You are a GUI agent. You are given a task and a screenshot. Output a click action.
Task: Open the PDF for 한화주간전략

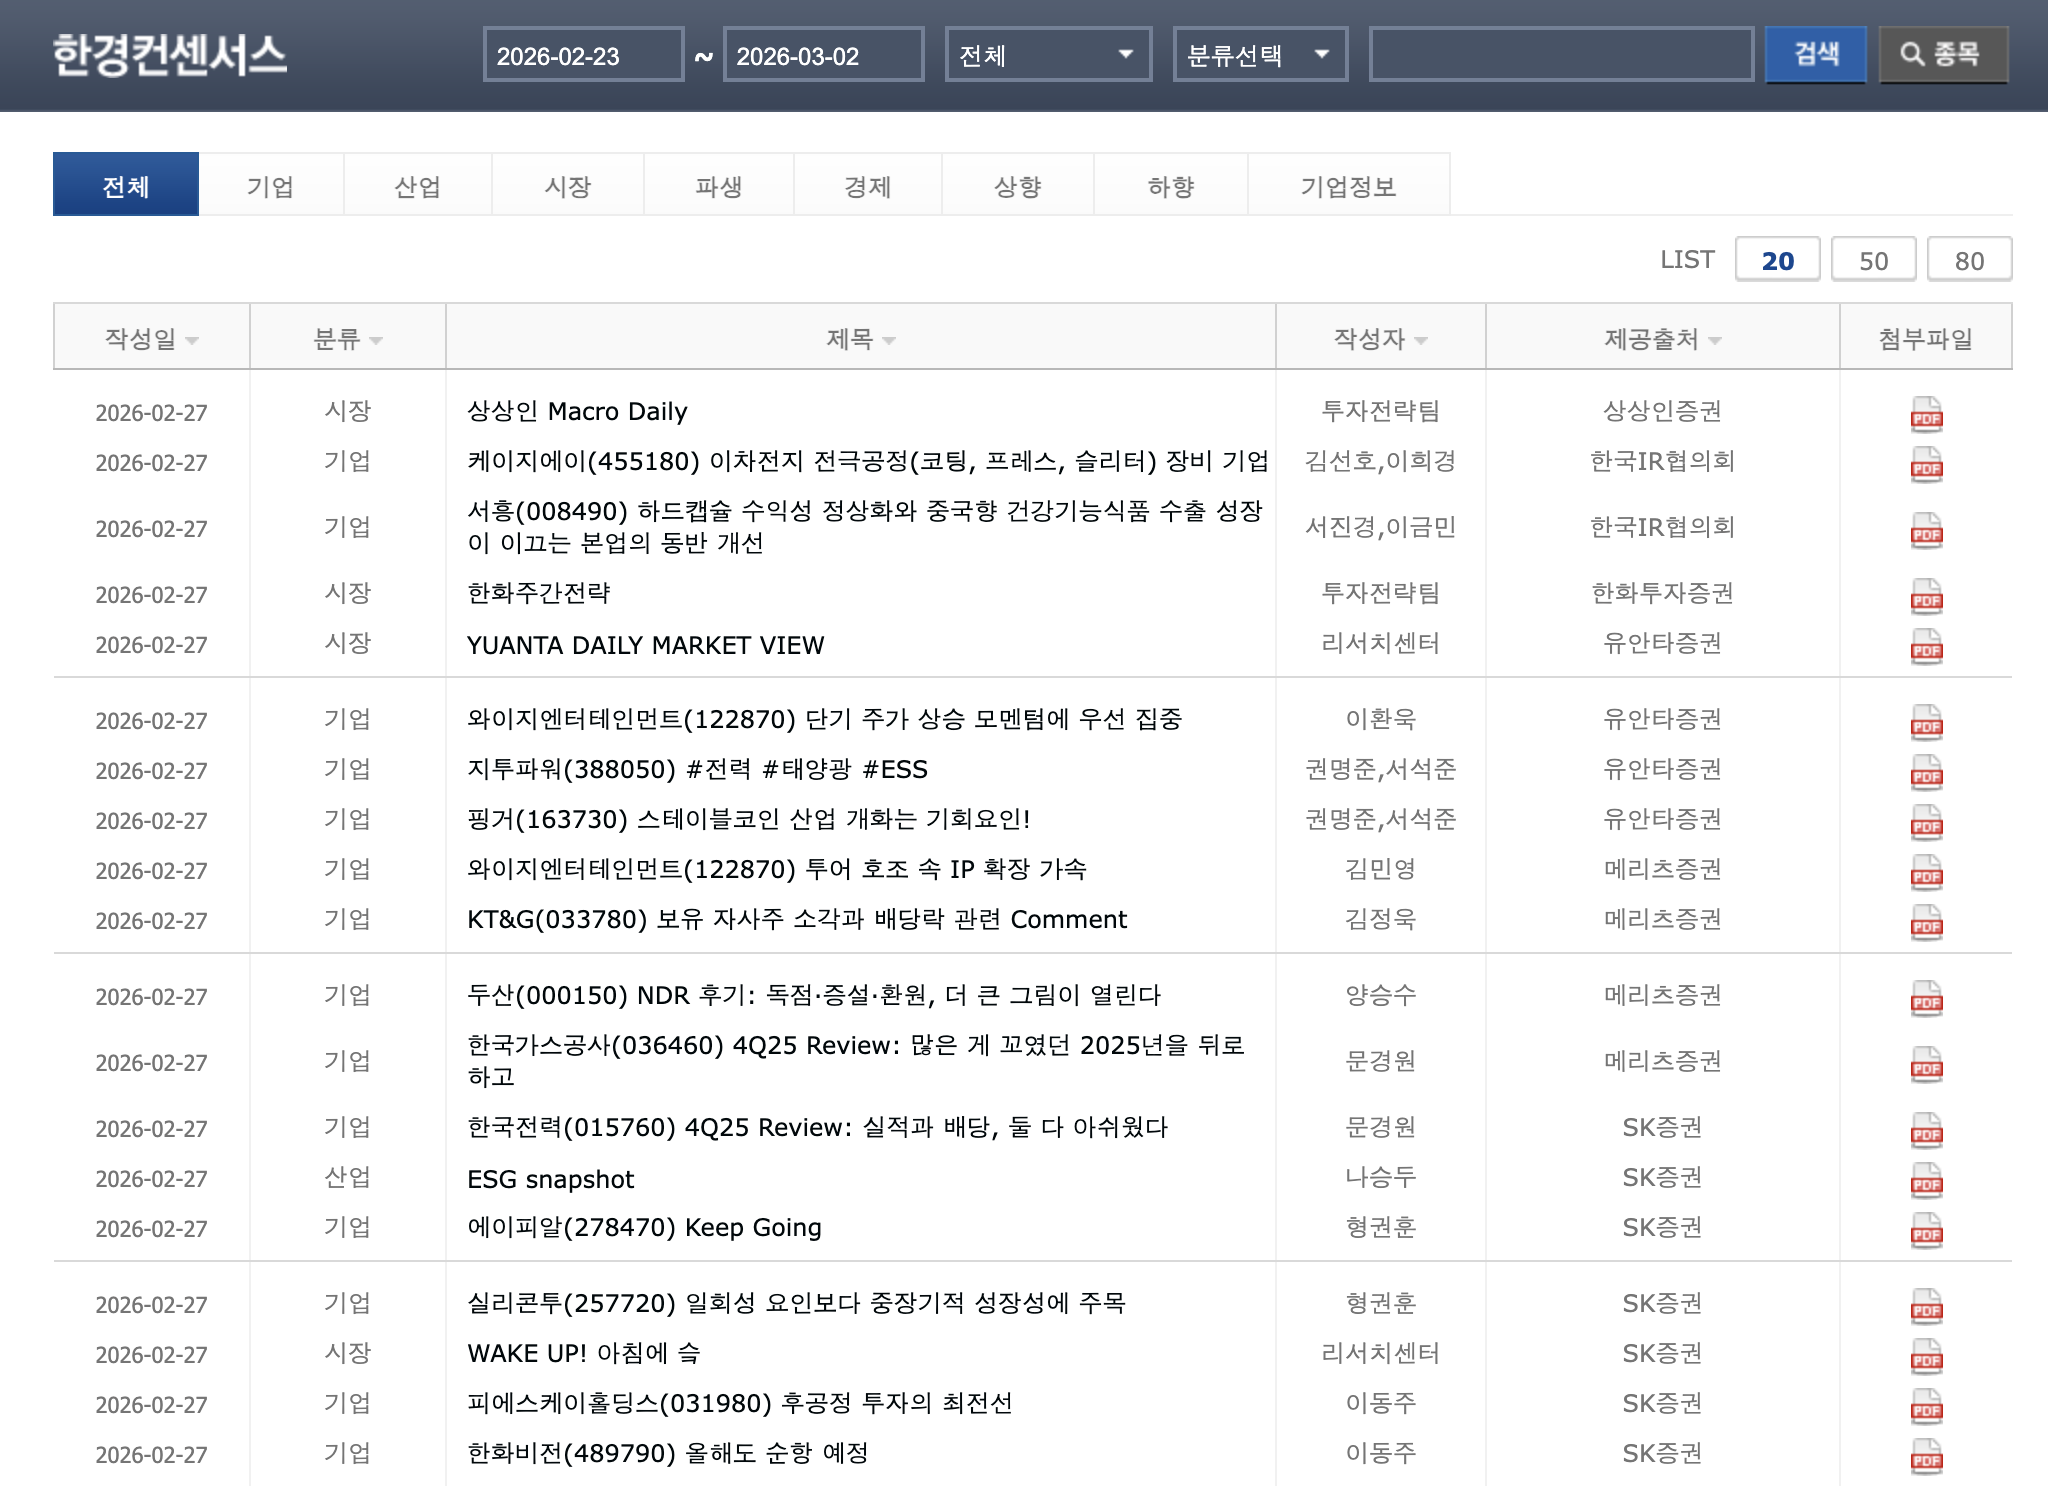pos(1925,594)
